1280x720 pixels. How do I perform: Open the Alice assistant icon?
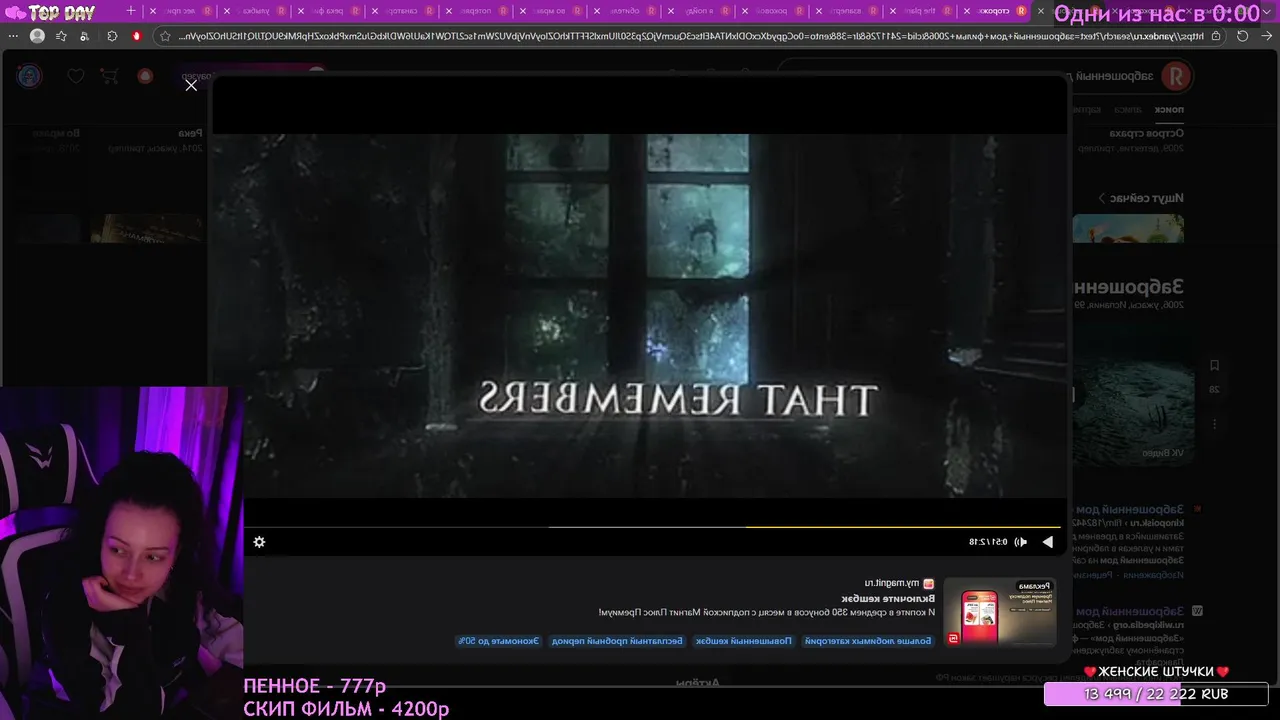tap(145, 76)
